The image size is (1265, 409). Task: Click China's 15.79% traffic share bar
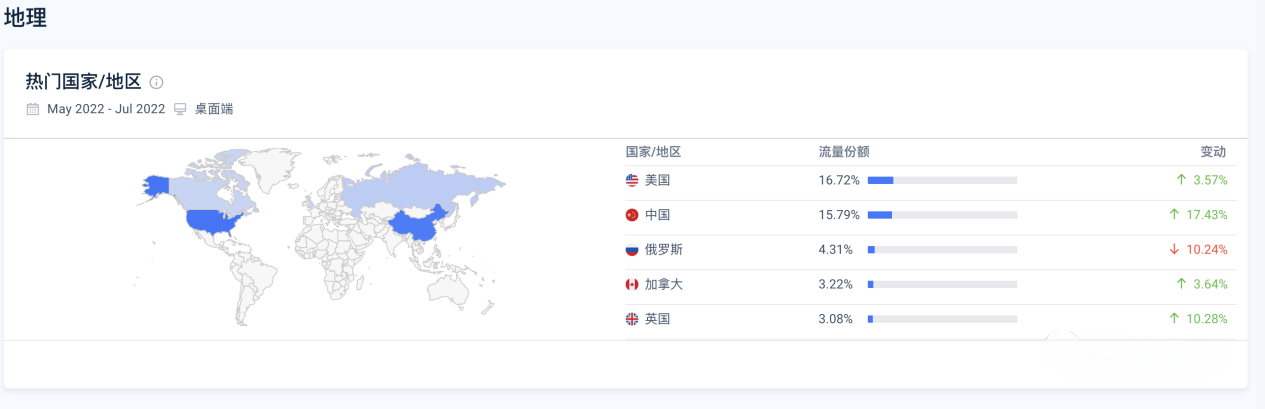pyautogui.click(x=942, y=215)
